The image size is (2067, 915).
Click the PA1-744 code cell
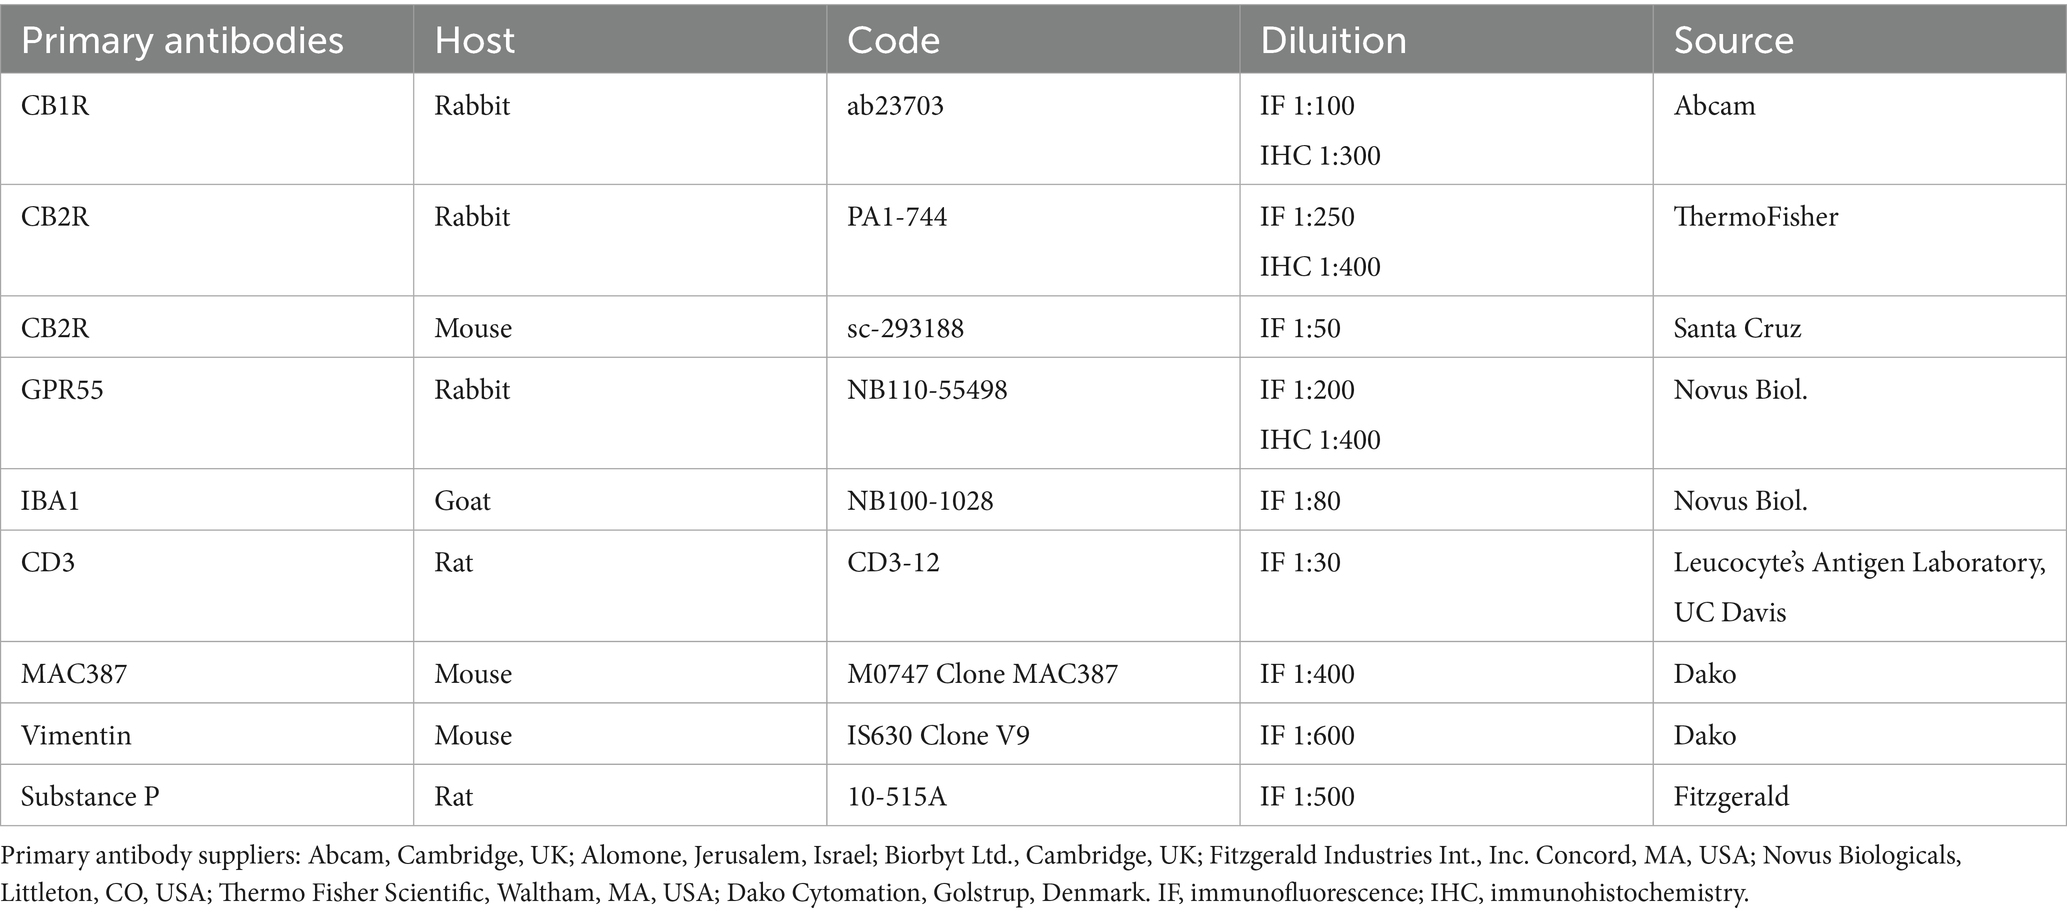896,217
